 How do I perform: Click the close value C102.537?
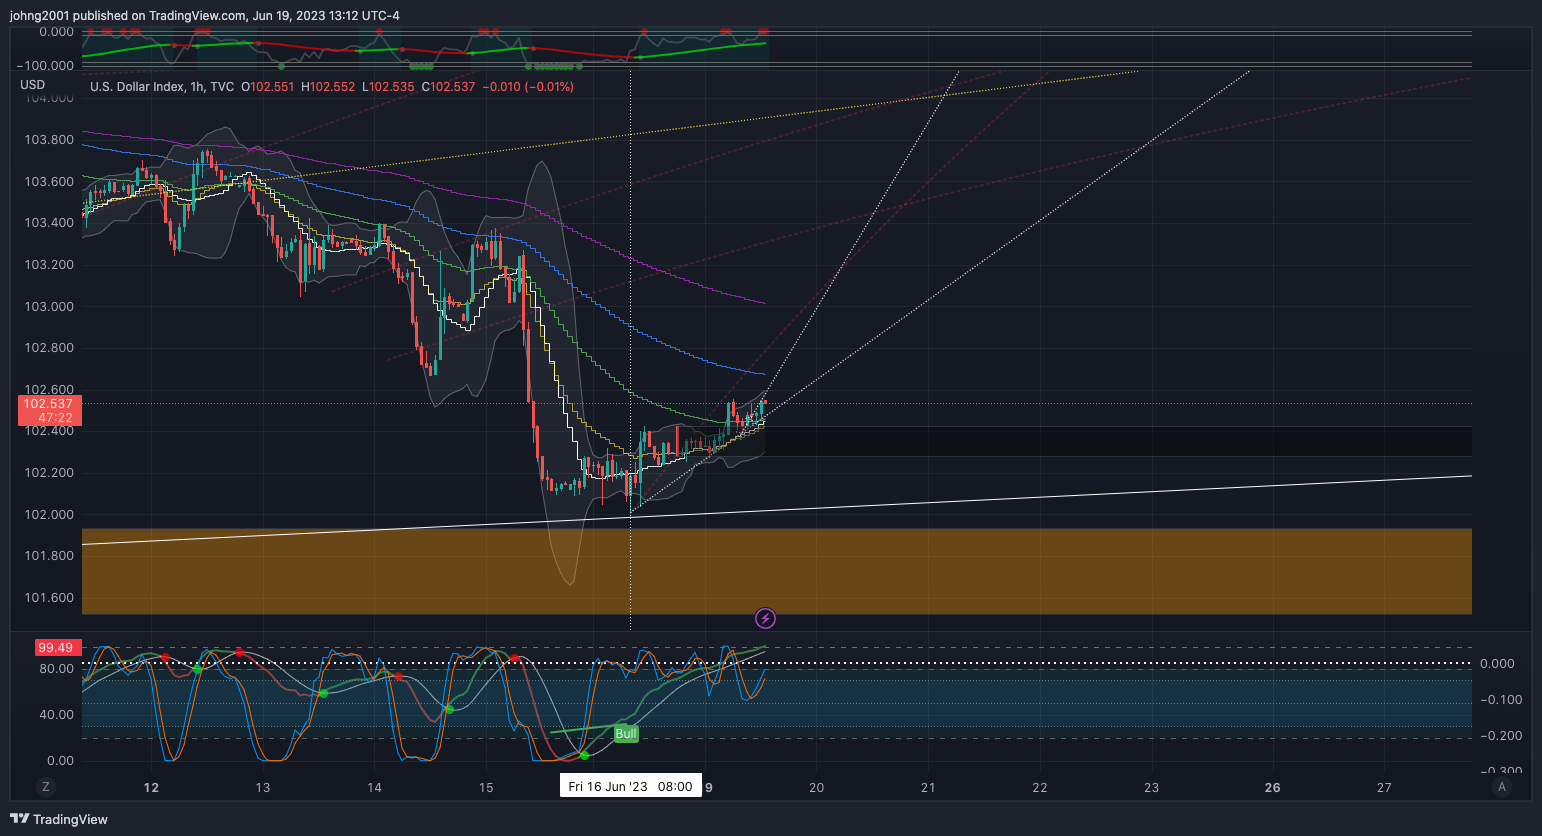449,87
